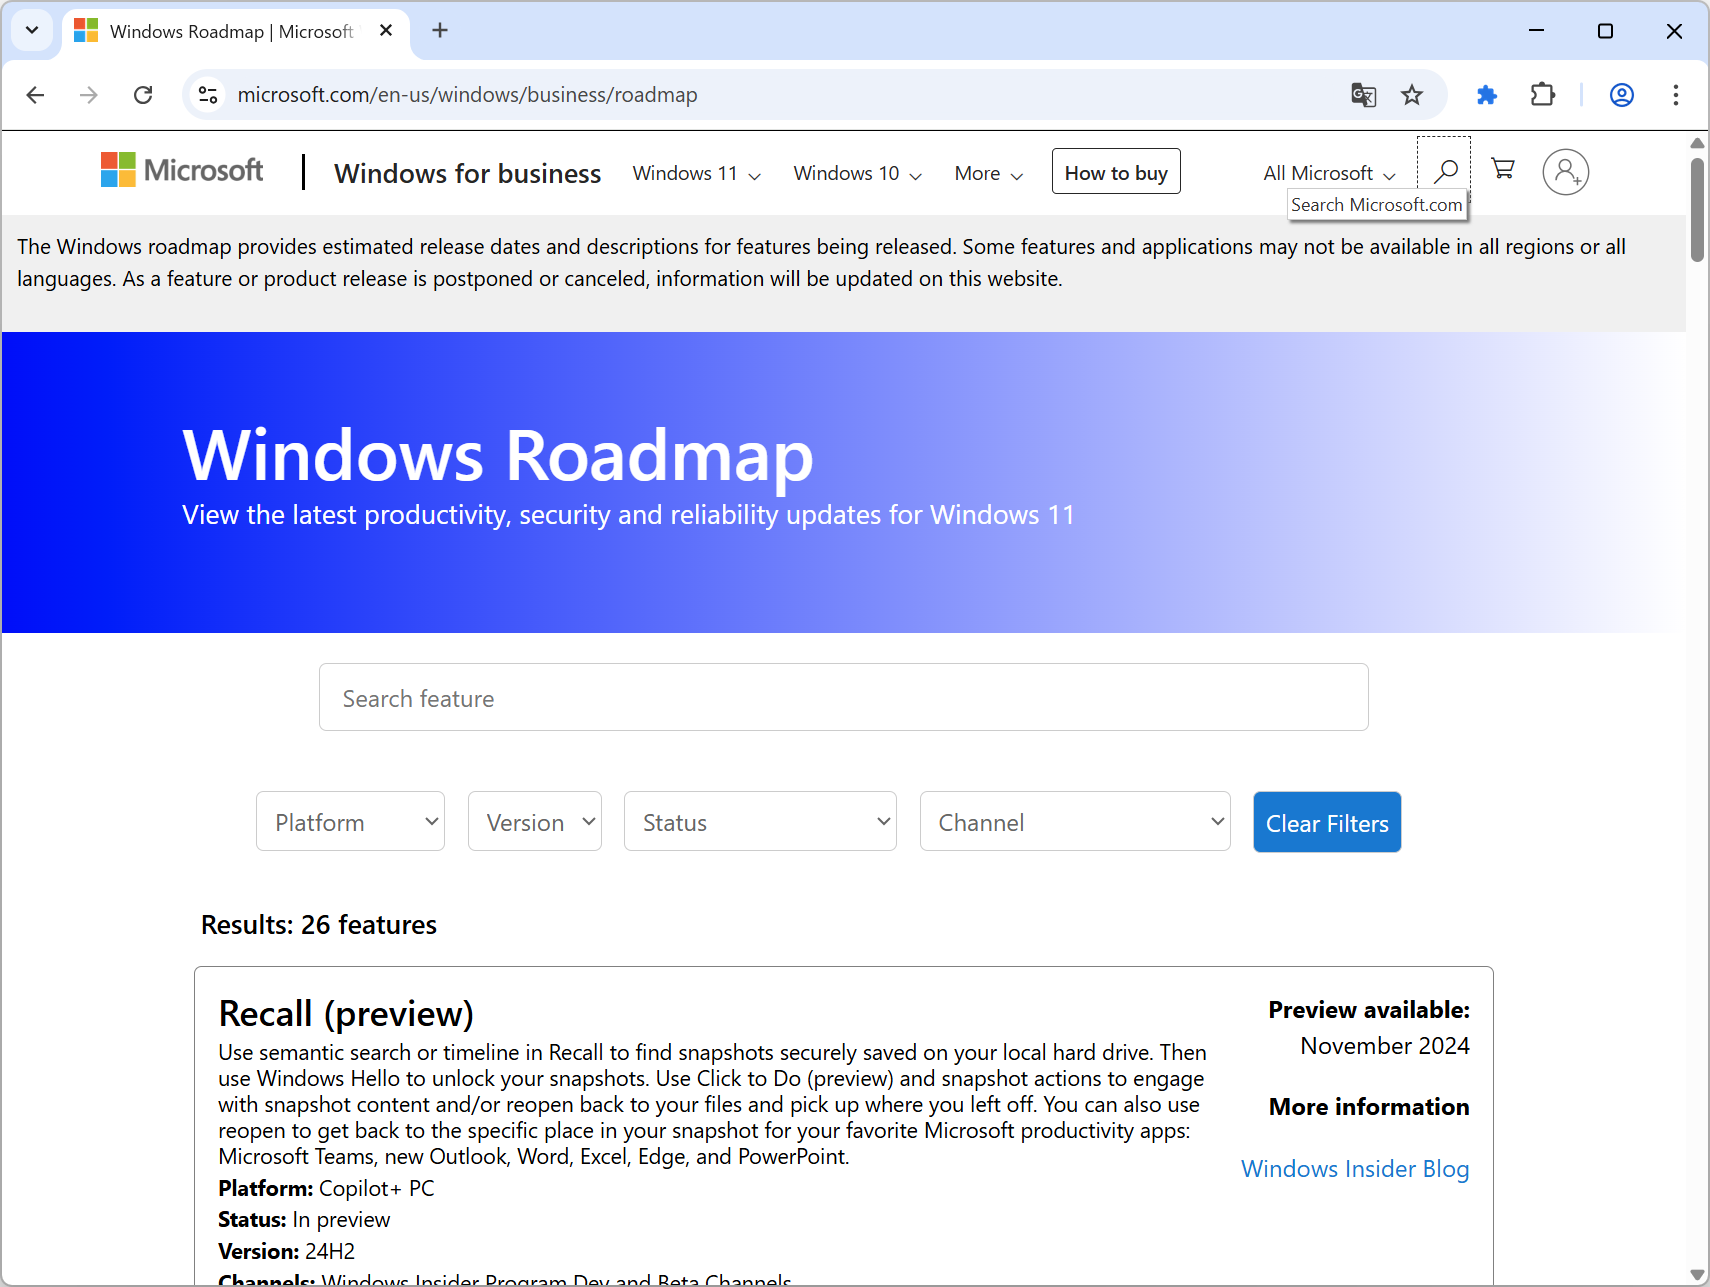Open the Google Translate icon in the address bar
Viewport: 1710px width, 1287px height.
point(1362,94)
